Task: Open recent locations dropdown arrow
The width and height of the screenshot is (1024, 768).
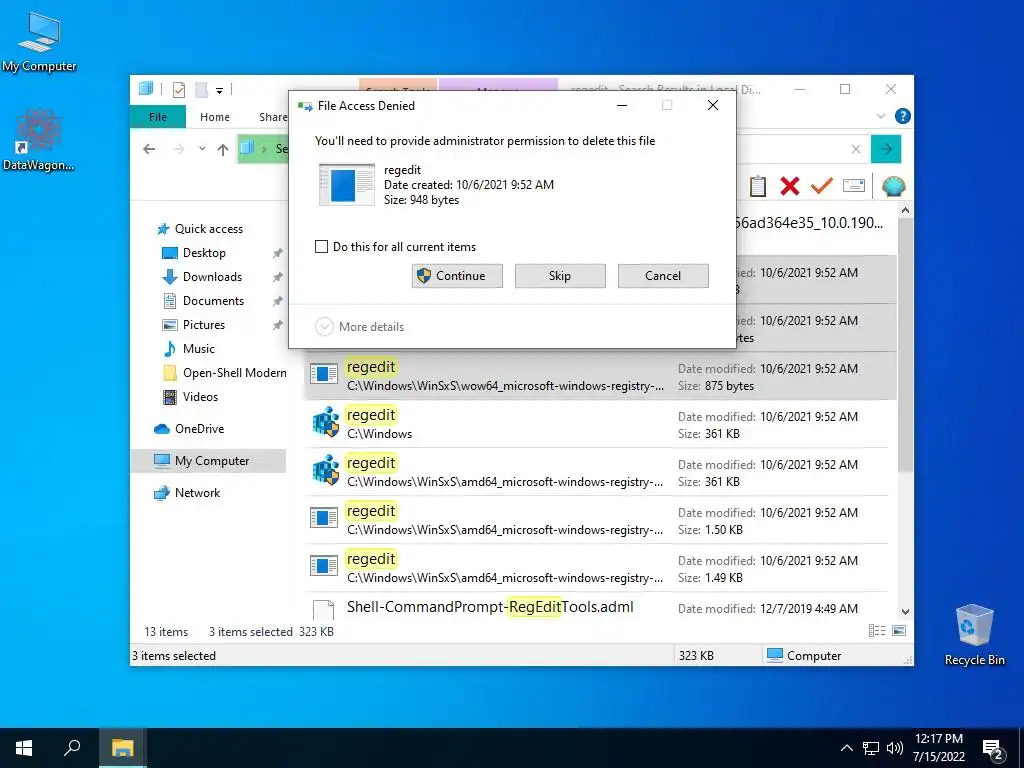Action: click(x=202, y=149)
